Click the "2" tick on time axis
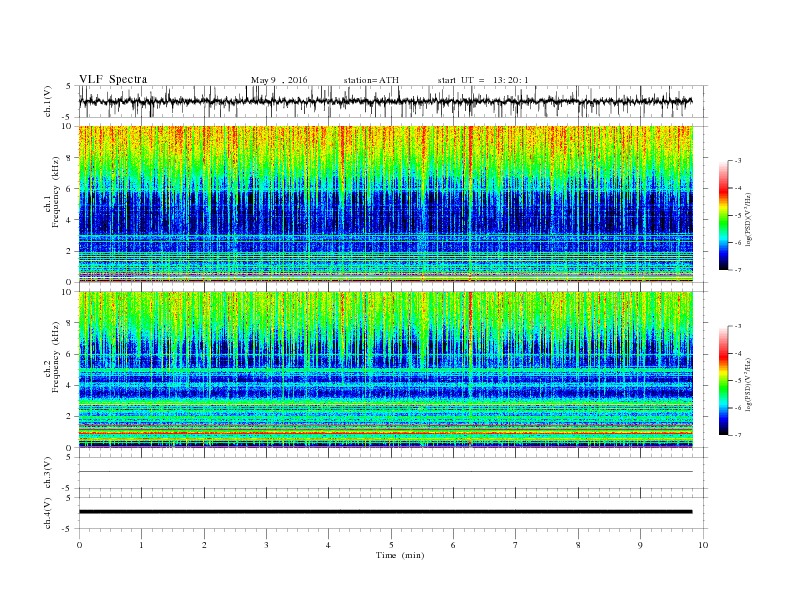 tap(204, 545)
